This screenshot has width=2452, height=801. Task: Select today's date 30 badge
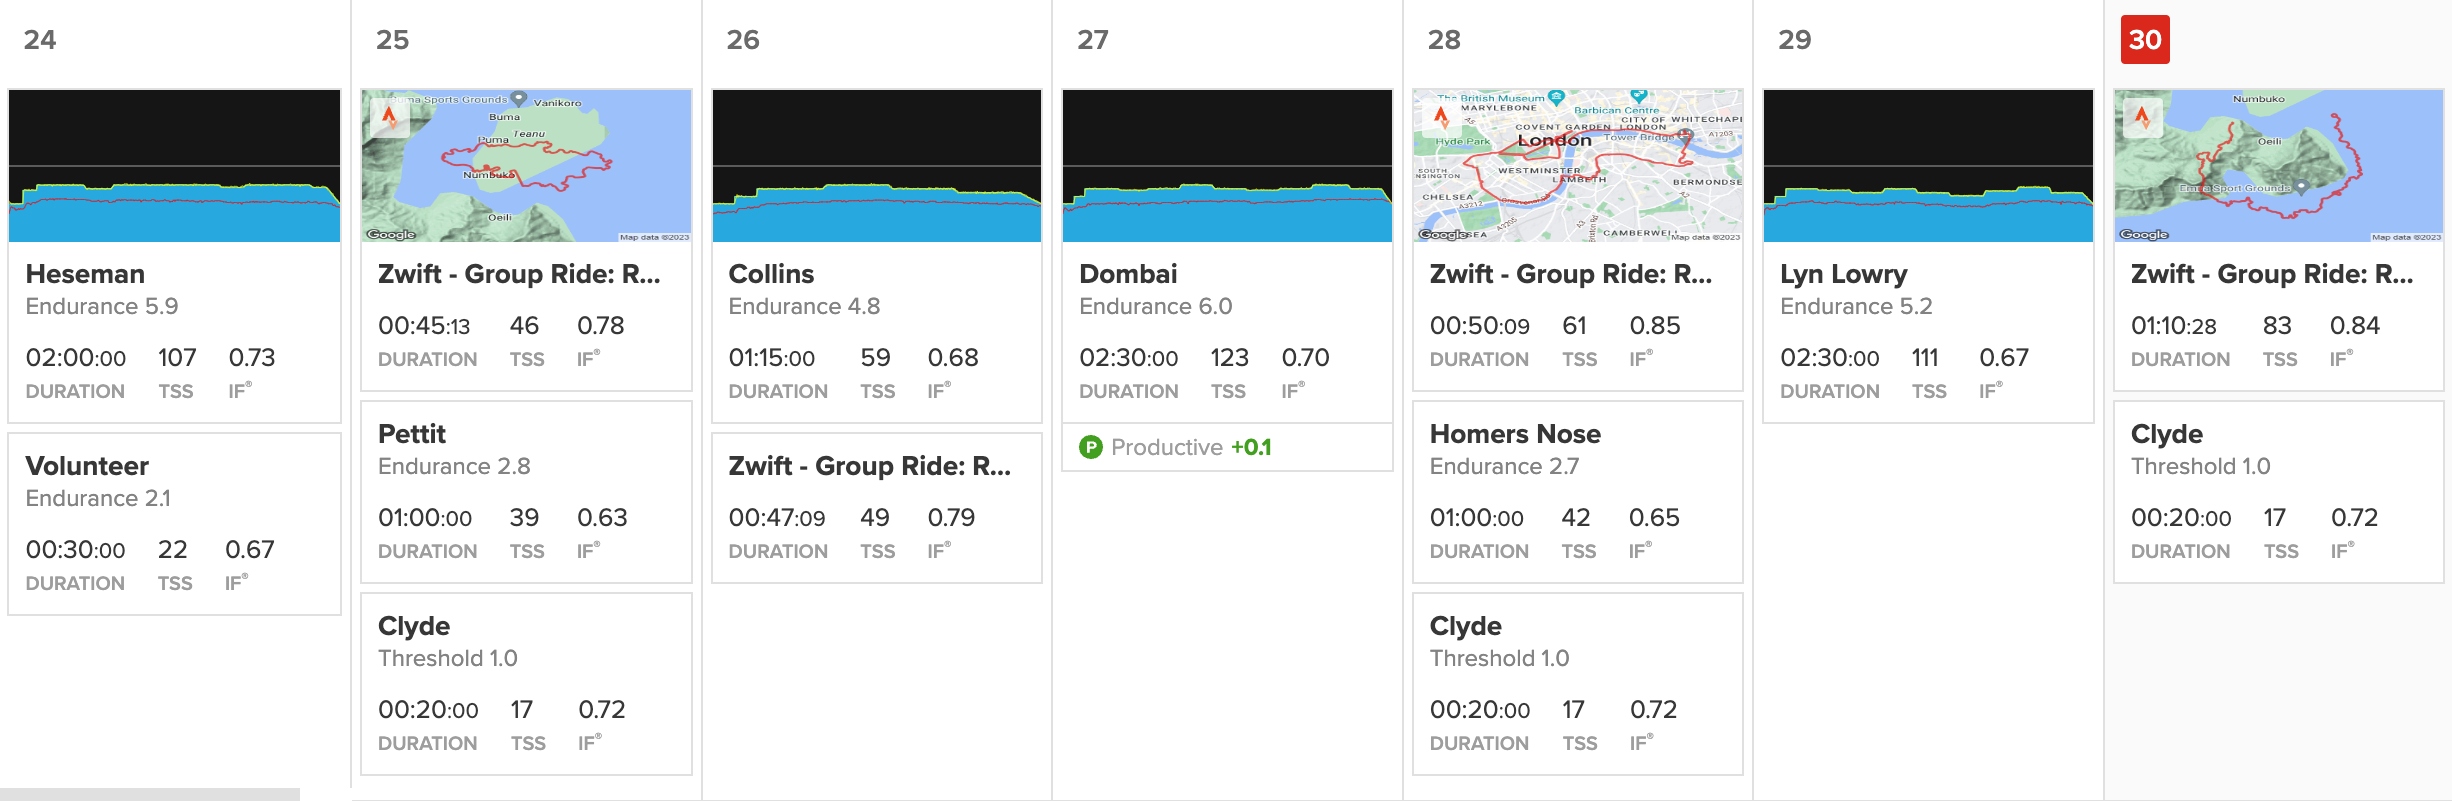2145,40
